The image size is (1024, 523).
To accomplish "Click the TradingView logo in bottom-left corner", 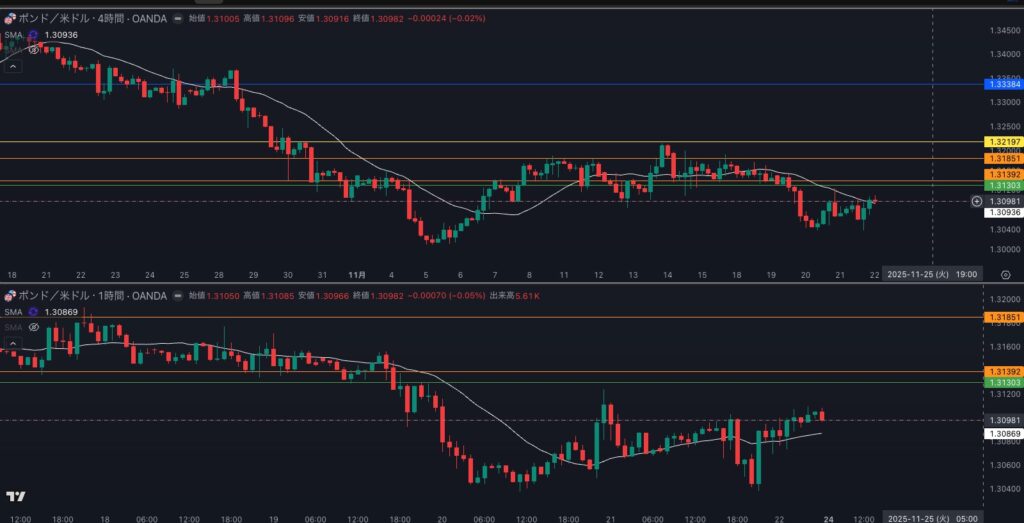I will click(x=15, y=497).
